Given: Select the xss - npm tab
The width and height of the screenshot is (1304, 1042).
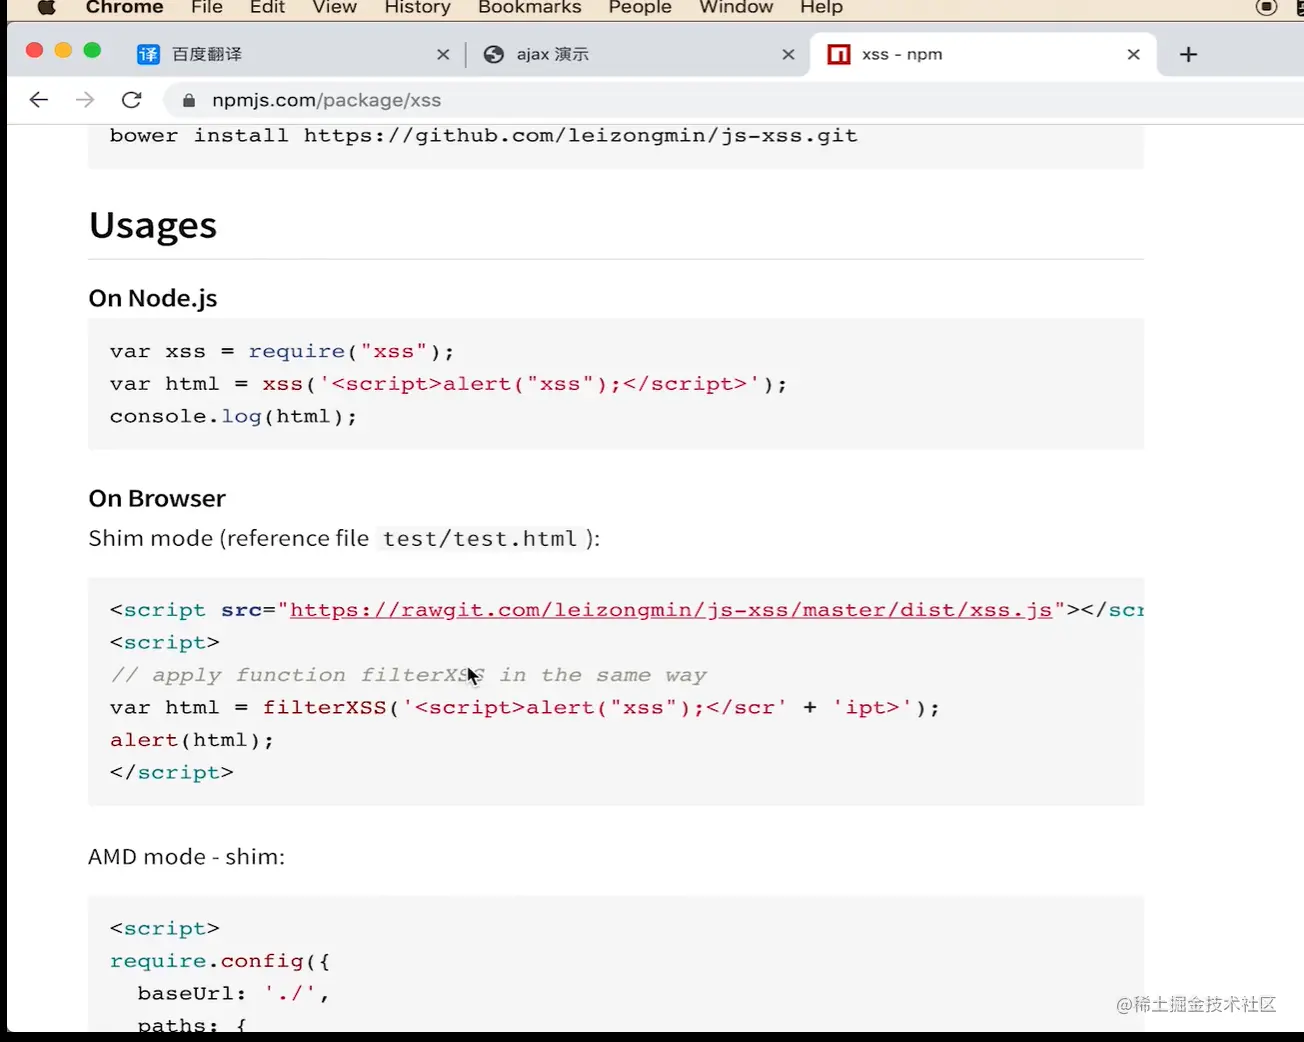Looking at the screenshot, I should [983, 54].
